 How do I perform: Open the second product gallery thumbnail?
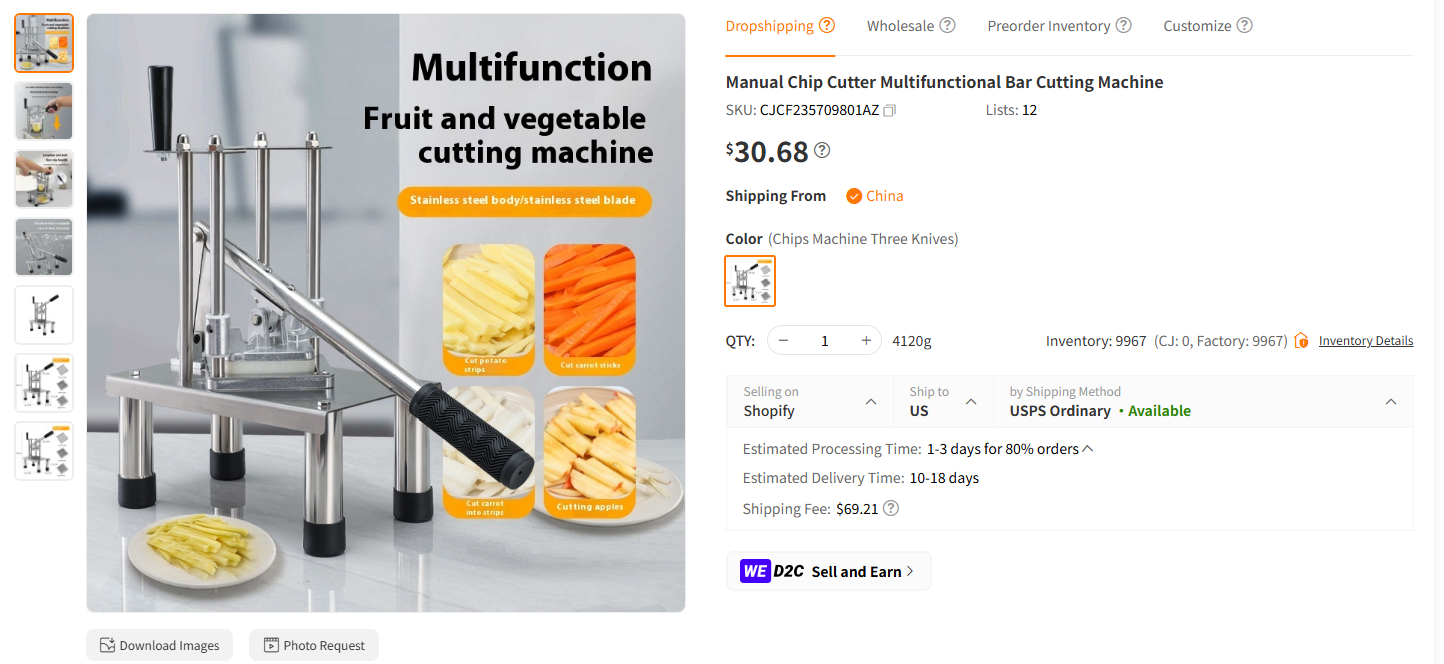pos(43,110)
